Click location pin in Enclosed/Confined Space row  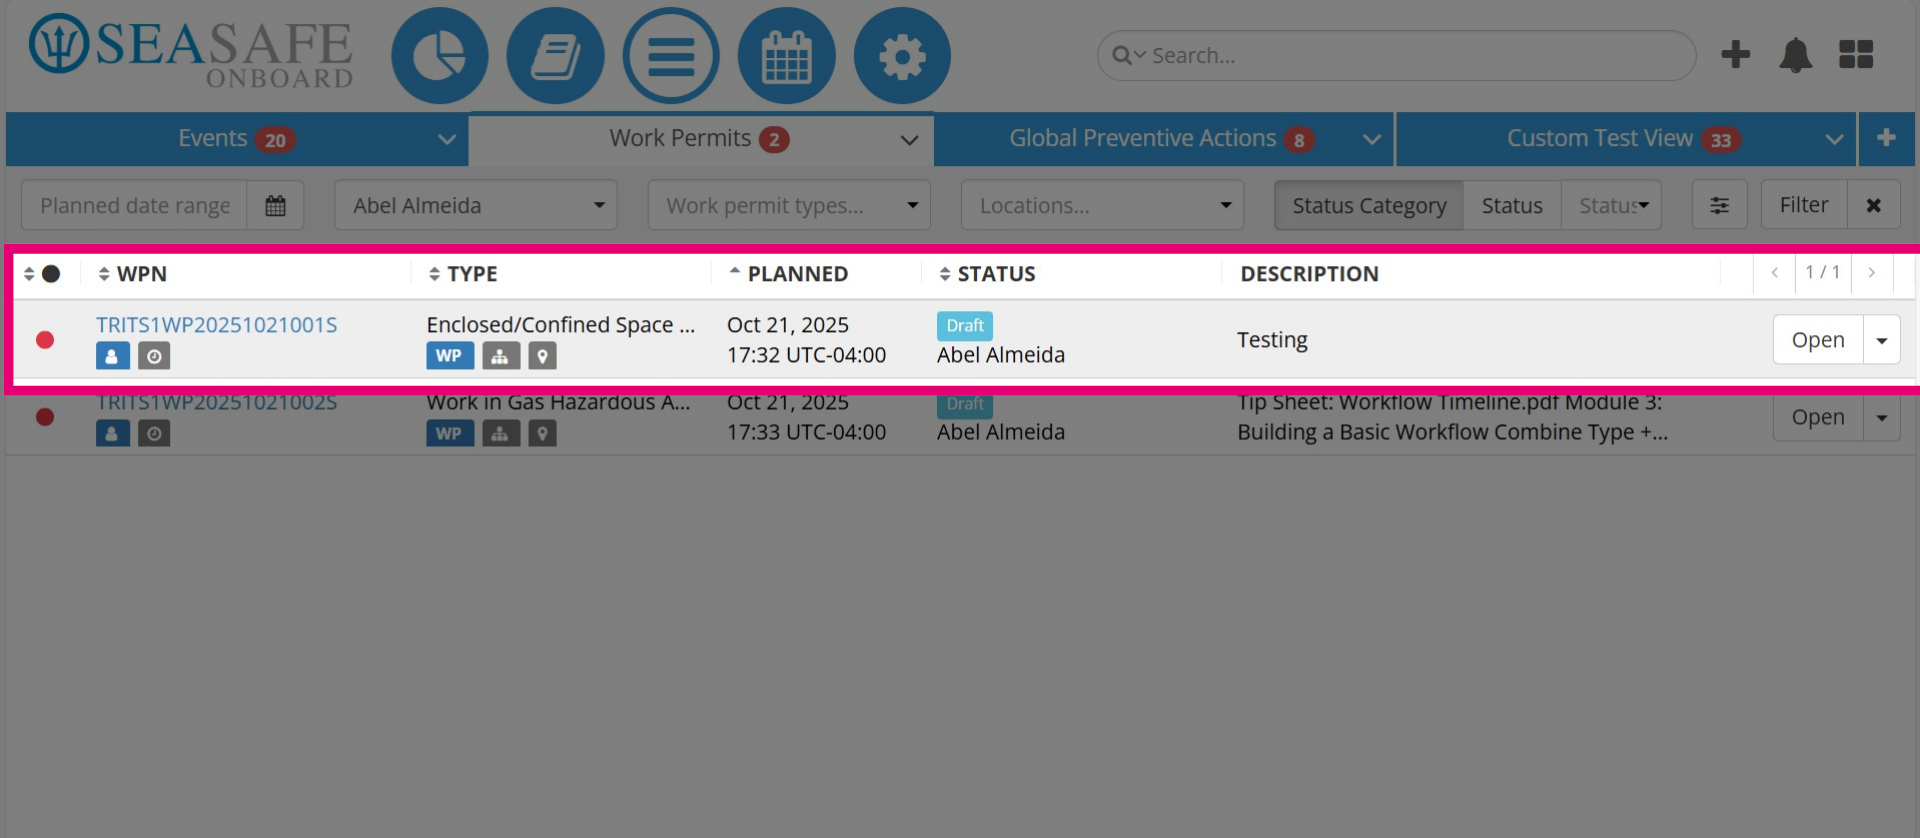[542, 356]
